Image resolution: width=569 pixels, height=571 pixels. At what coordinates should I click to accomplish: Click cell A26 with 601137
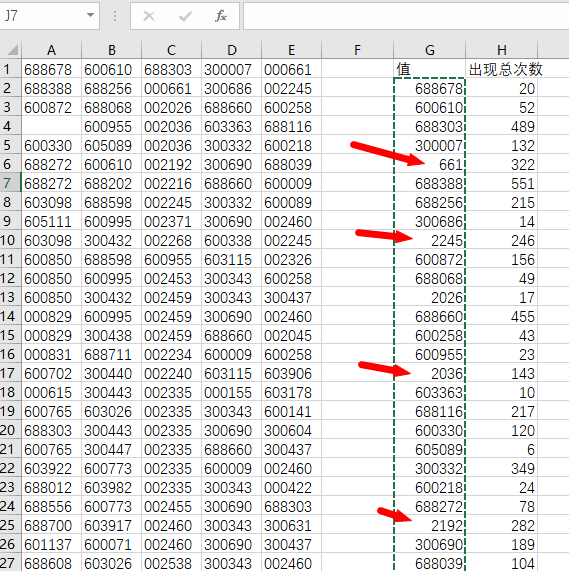point(52,544)
